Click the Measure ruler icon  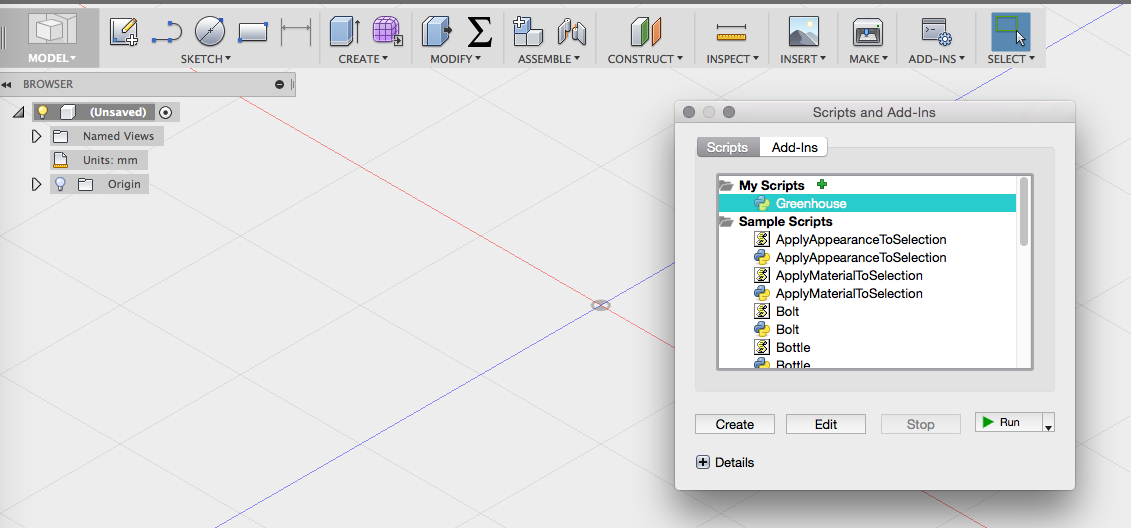point(731,32)
